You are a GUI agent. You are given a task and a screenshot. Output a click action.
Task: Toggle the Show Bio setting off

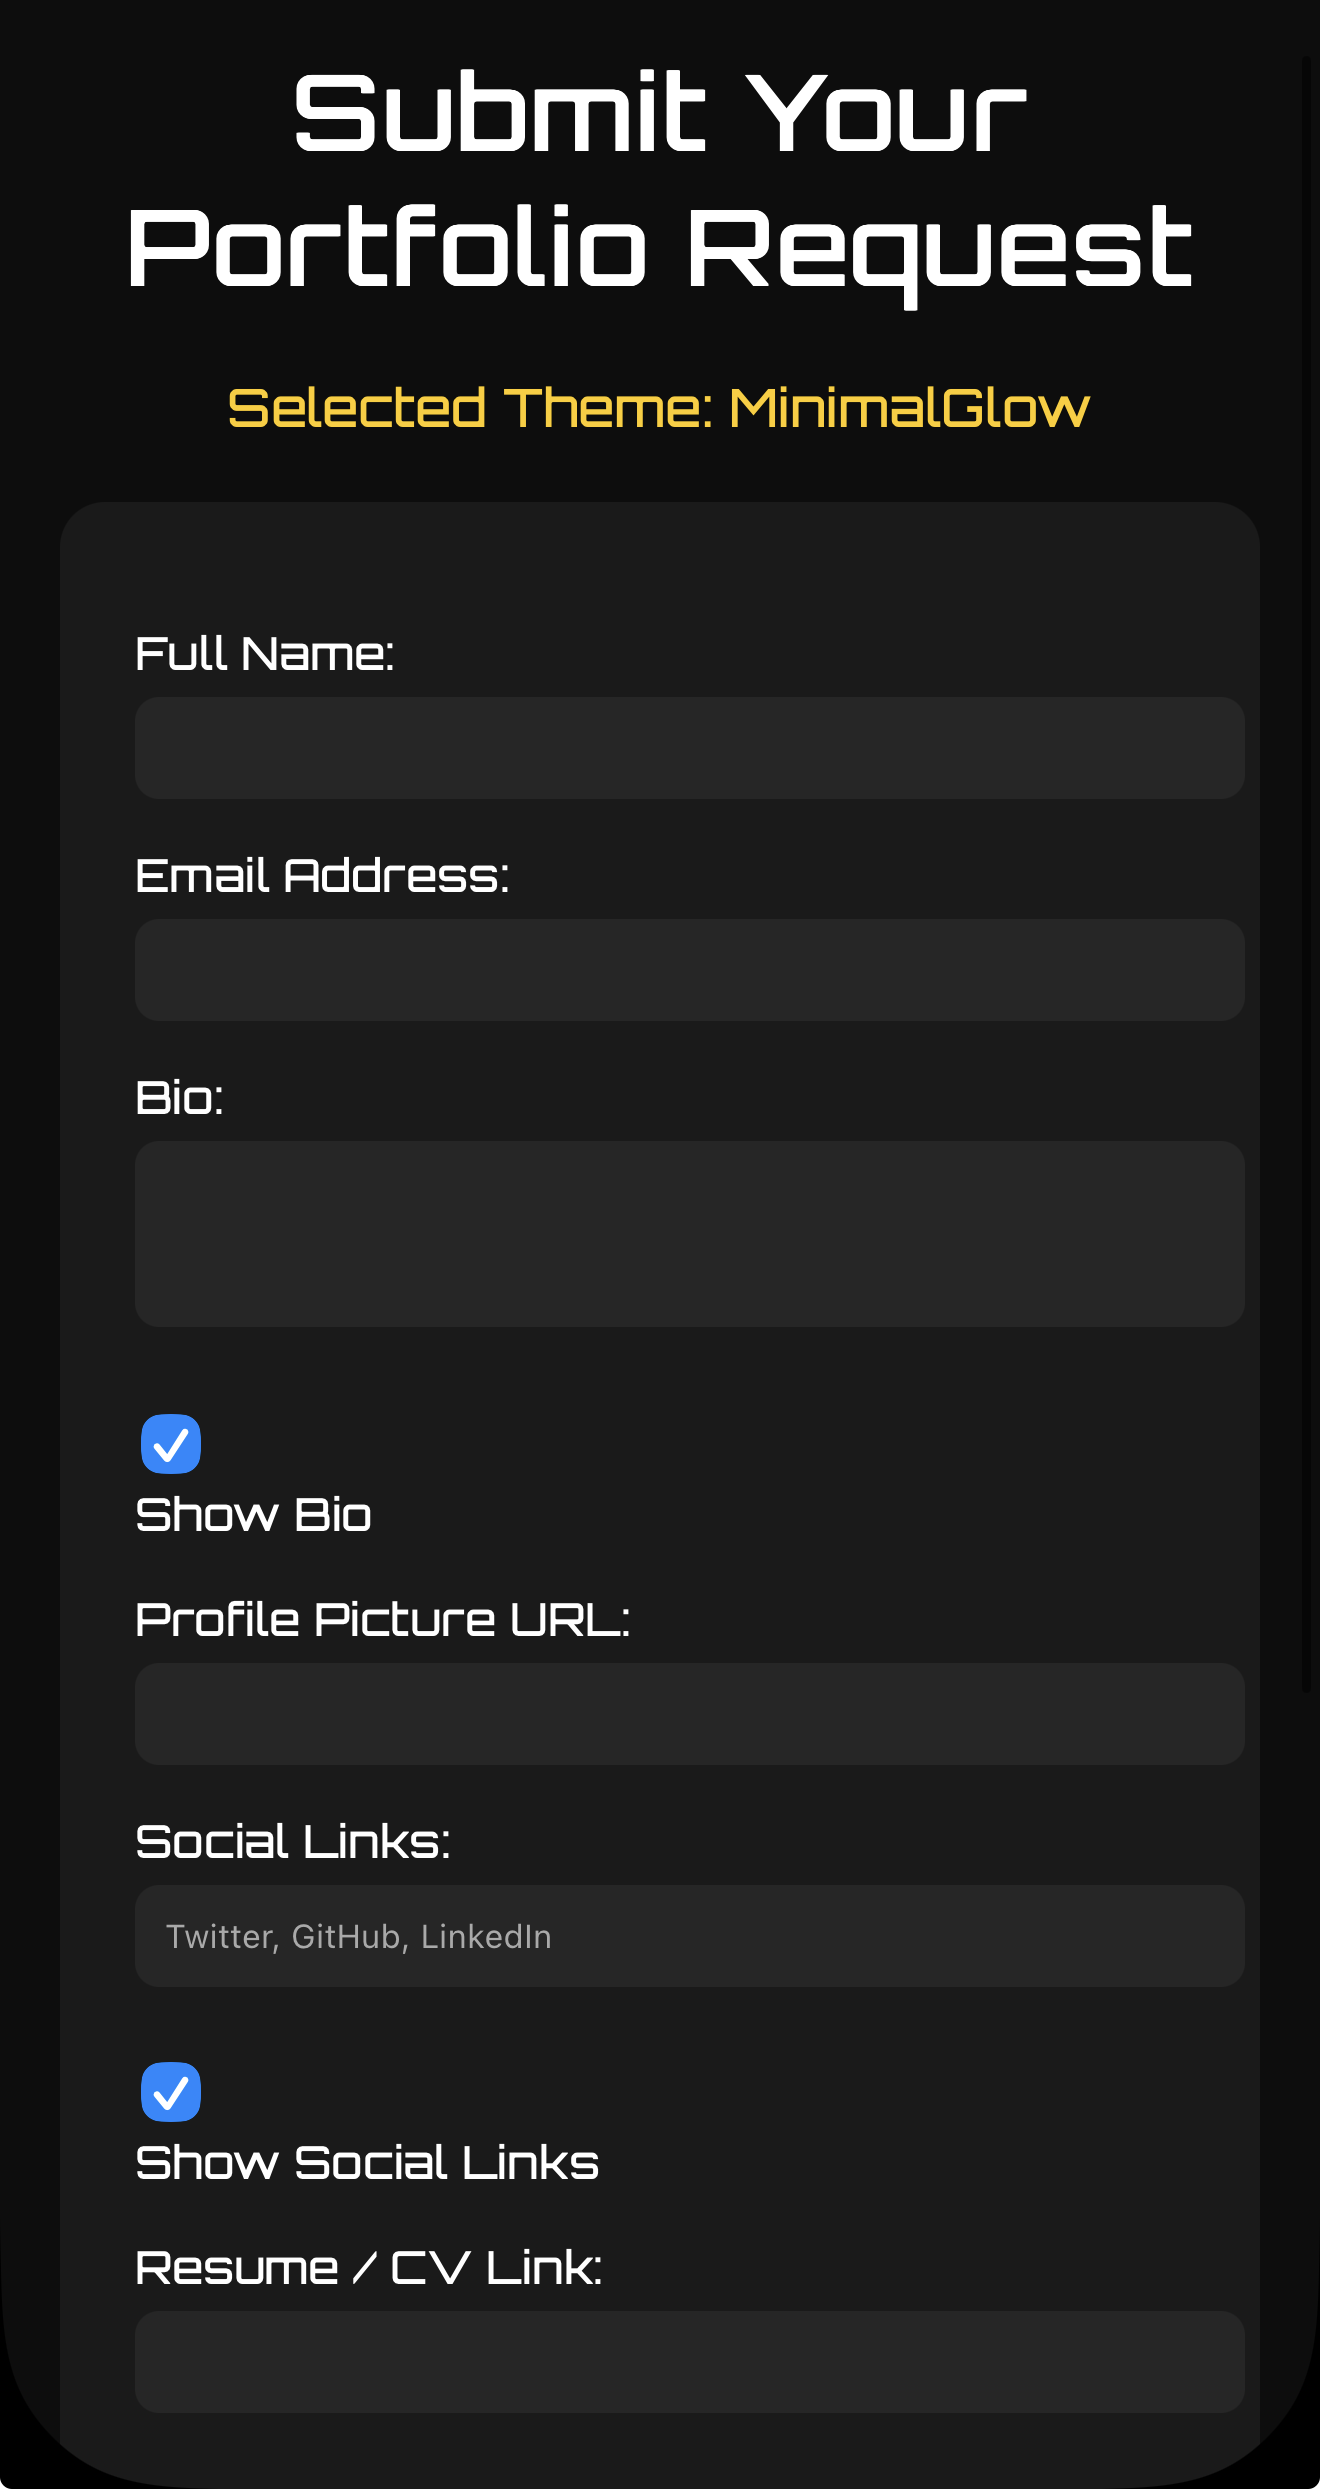click(170, 1443)
